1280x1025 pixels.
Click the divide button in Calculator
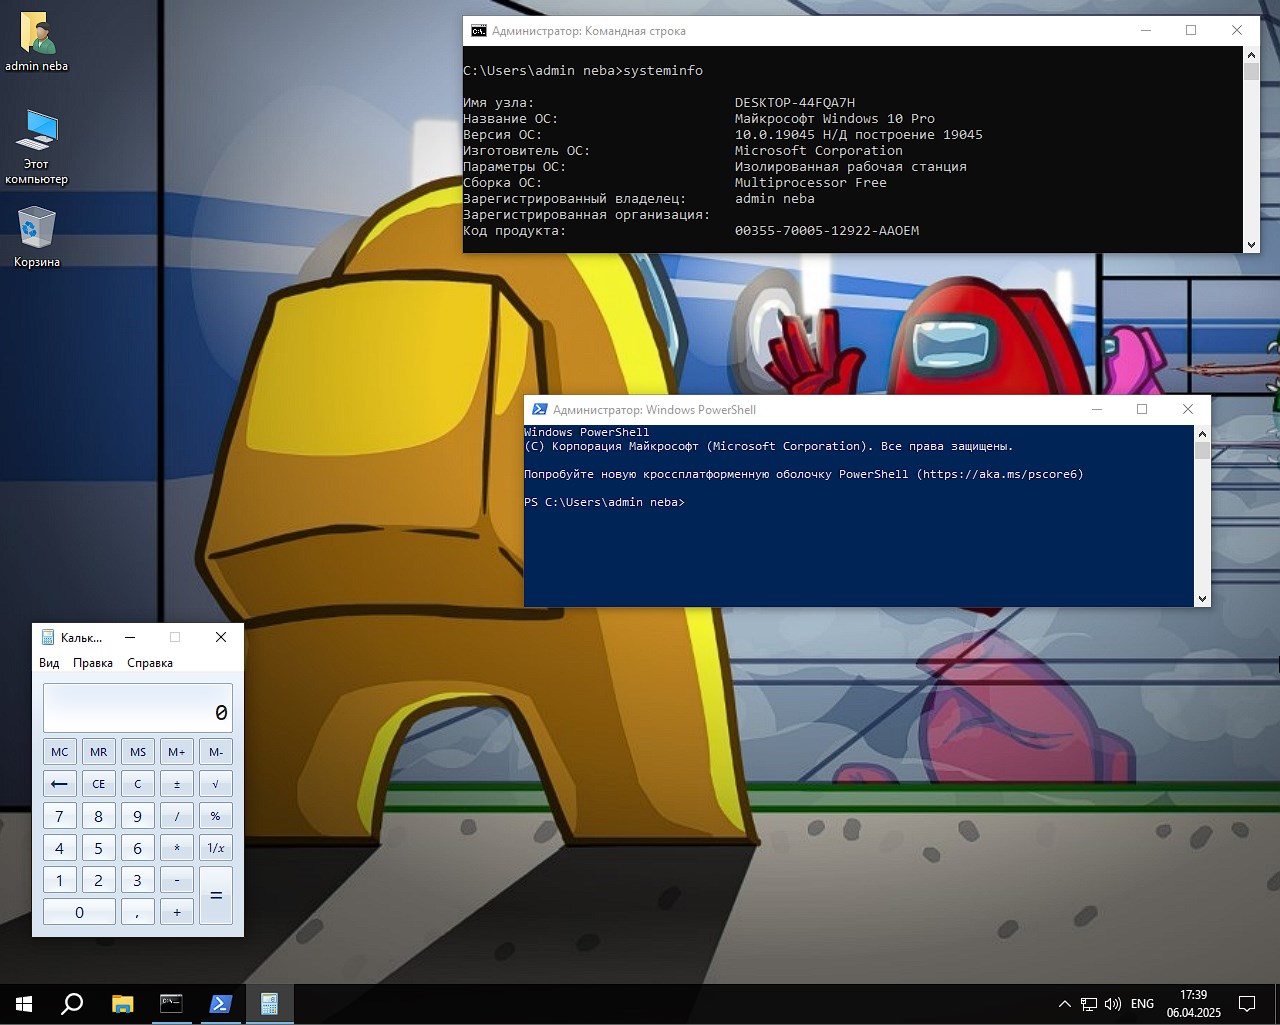click(x=177, y=816)
